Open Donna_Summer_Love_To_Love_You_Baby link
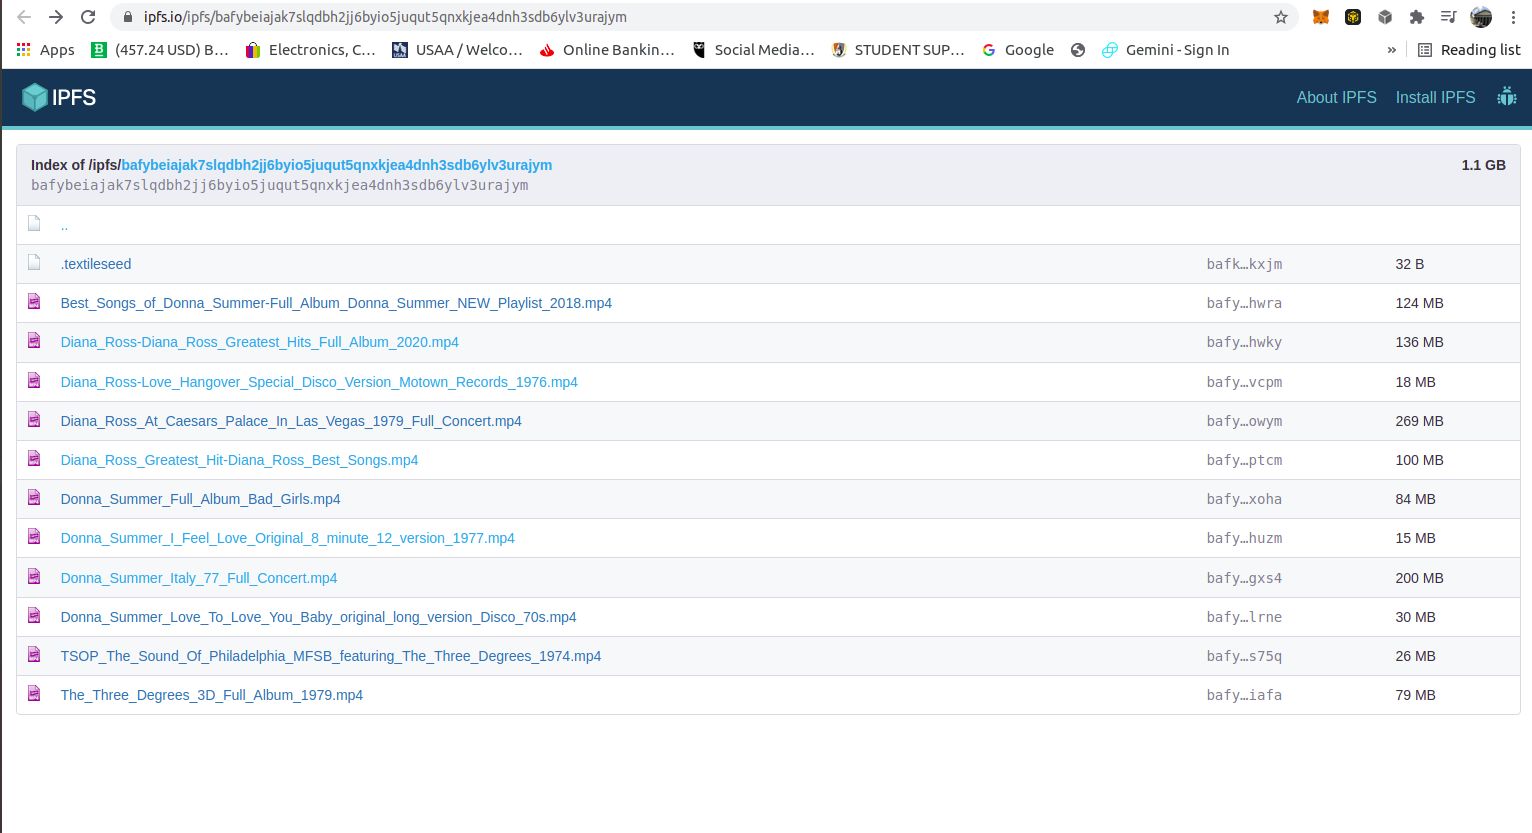Viewport: 1532px width, 833px height. tap(318, 617)
